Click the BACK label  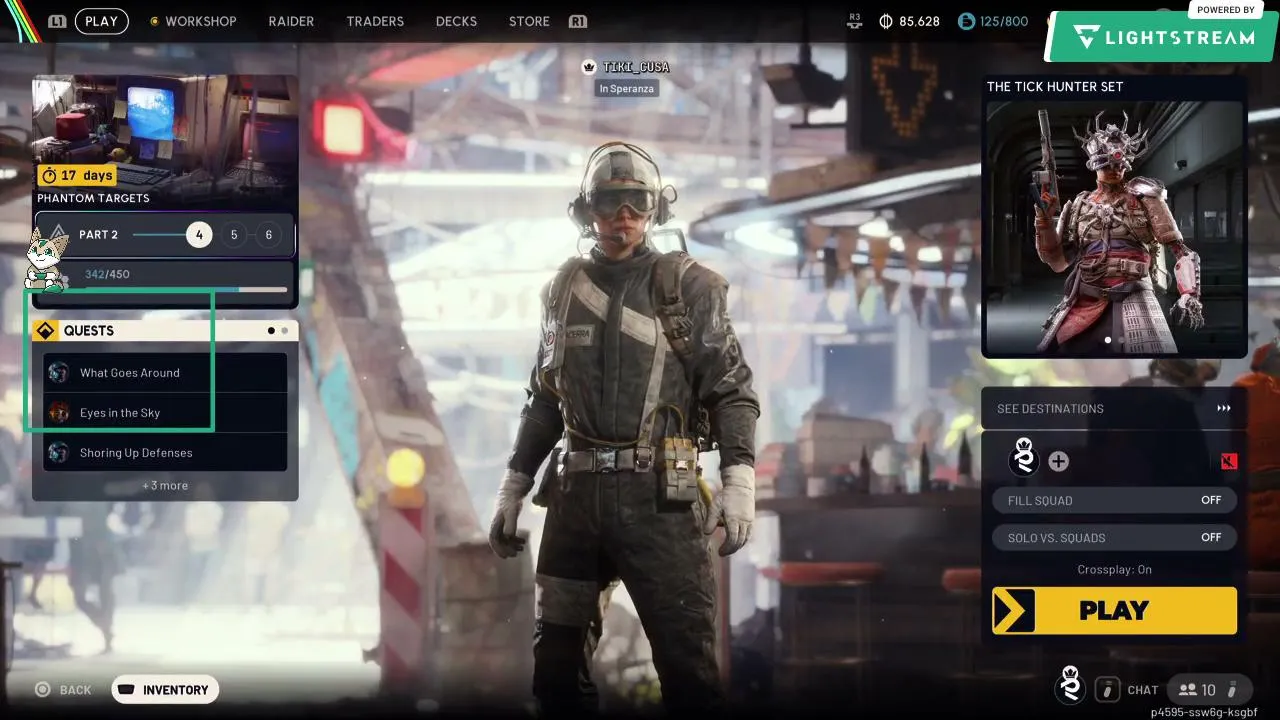[75, 690]
